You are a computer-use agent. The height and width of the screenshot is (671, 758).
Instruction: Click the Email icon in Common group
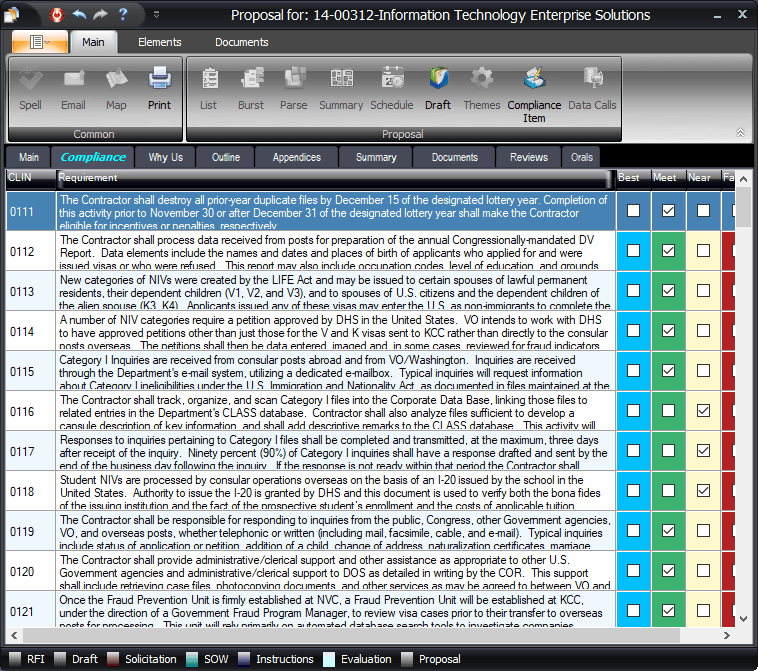(x=73, y=79)
